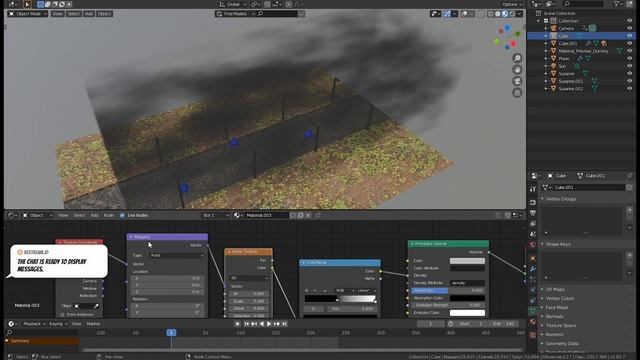
Task: Open the Scene properties tab
Action: pyautogui.click(x=533, y=234)
